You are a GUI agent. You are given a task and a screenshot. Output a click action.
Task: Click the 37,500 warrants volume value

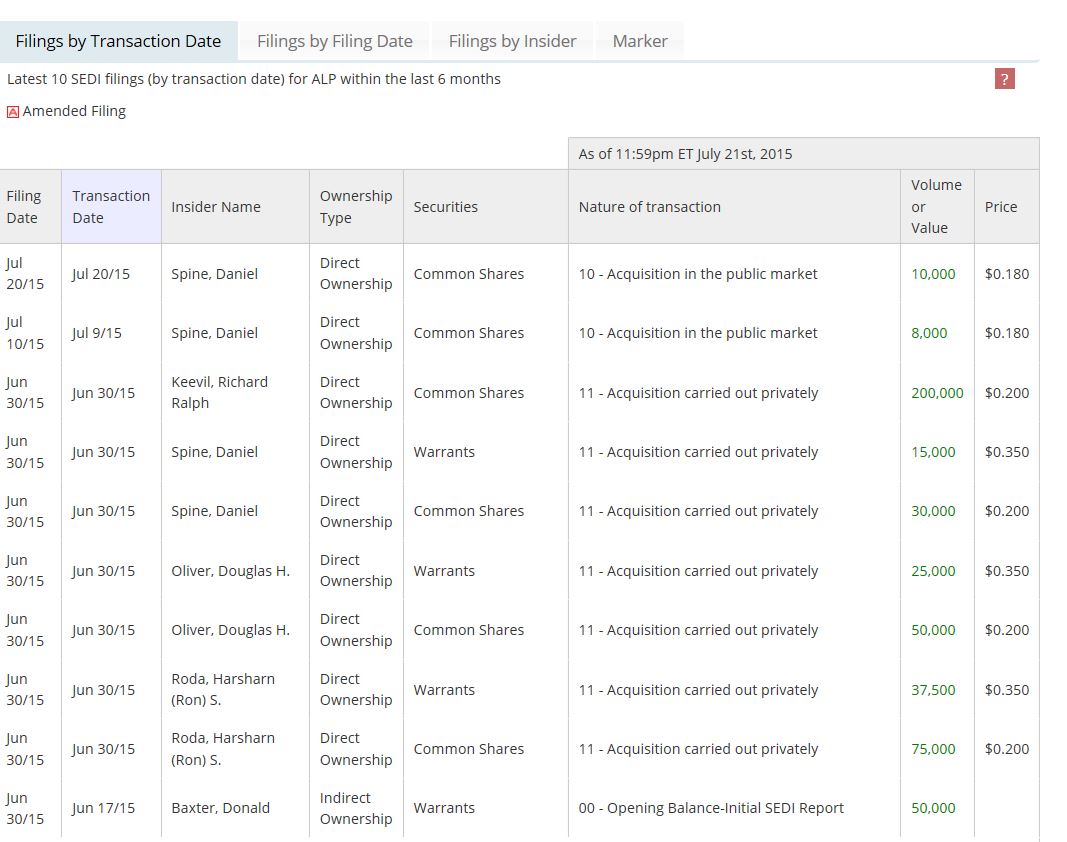click(932, 690)
